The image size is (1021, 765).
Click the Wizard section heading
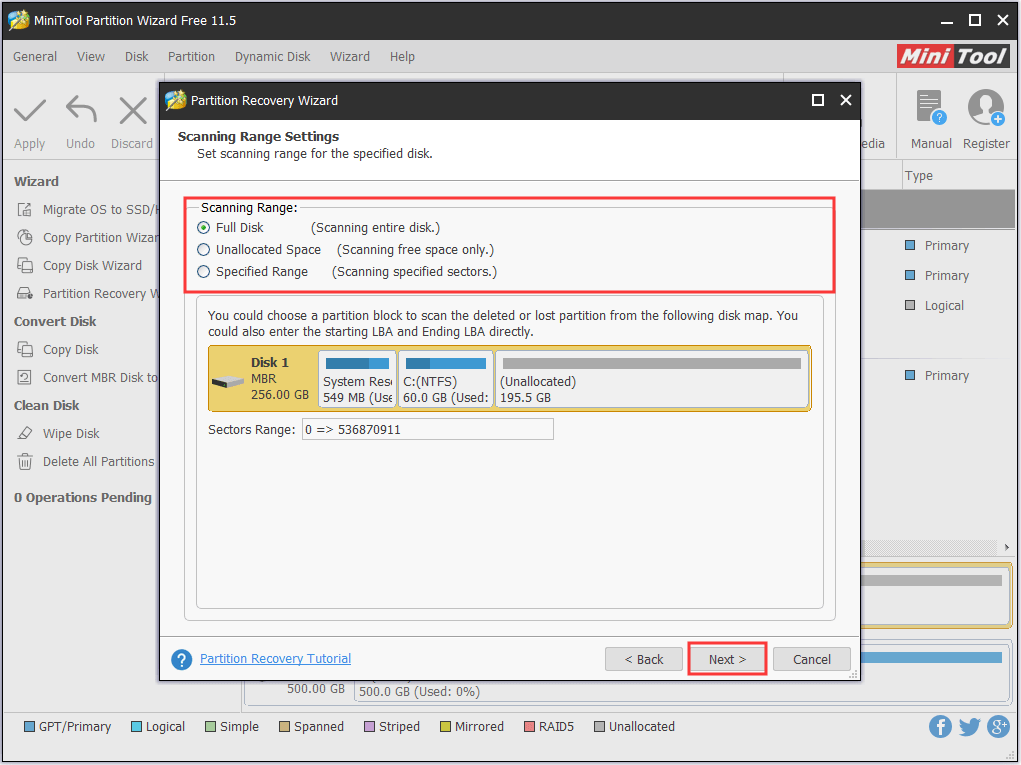pyautogui.click(x=36, y=182)
